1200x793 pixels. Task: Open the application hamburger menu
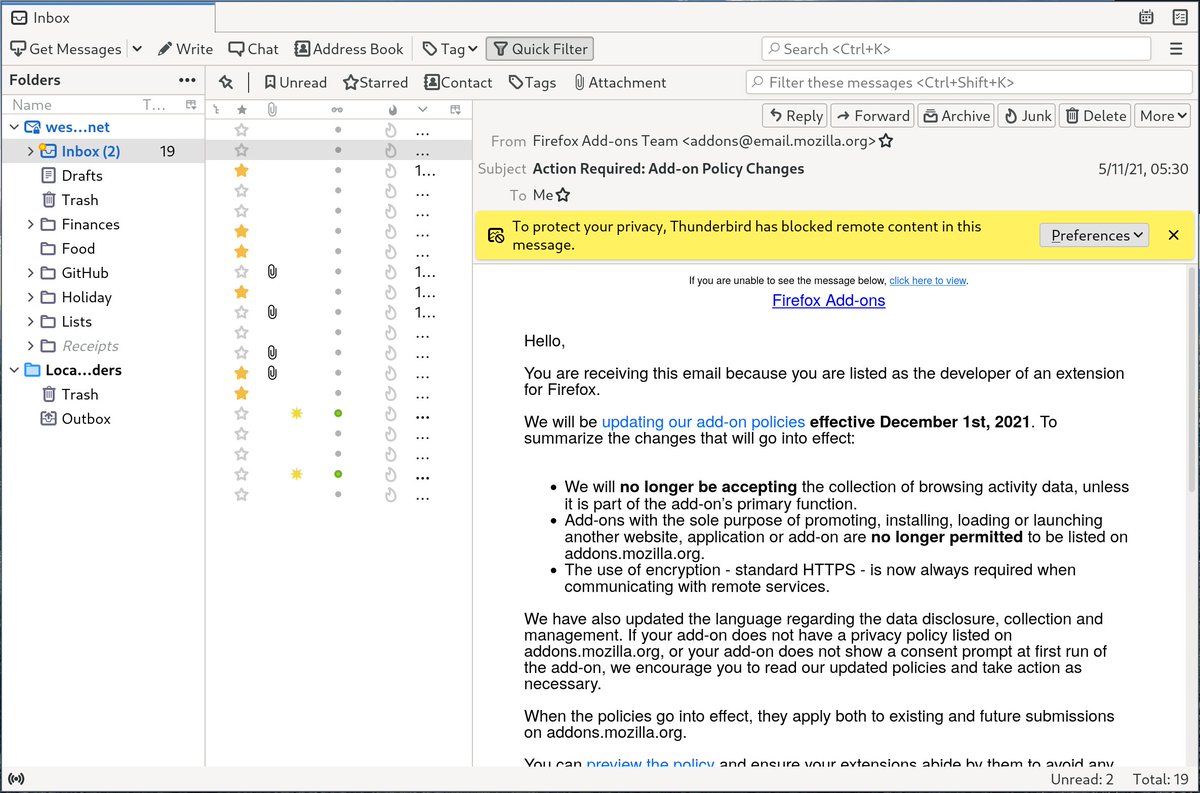(x=1175, y=48)
